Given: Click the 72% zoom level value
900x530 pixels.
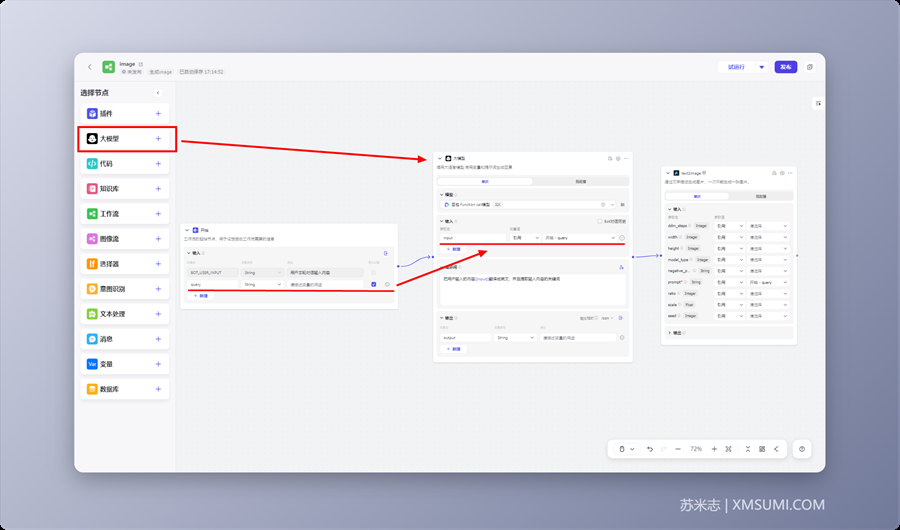Looking at the screenshot, I should [x=696, y=449].
